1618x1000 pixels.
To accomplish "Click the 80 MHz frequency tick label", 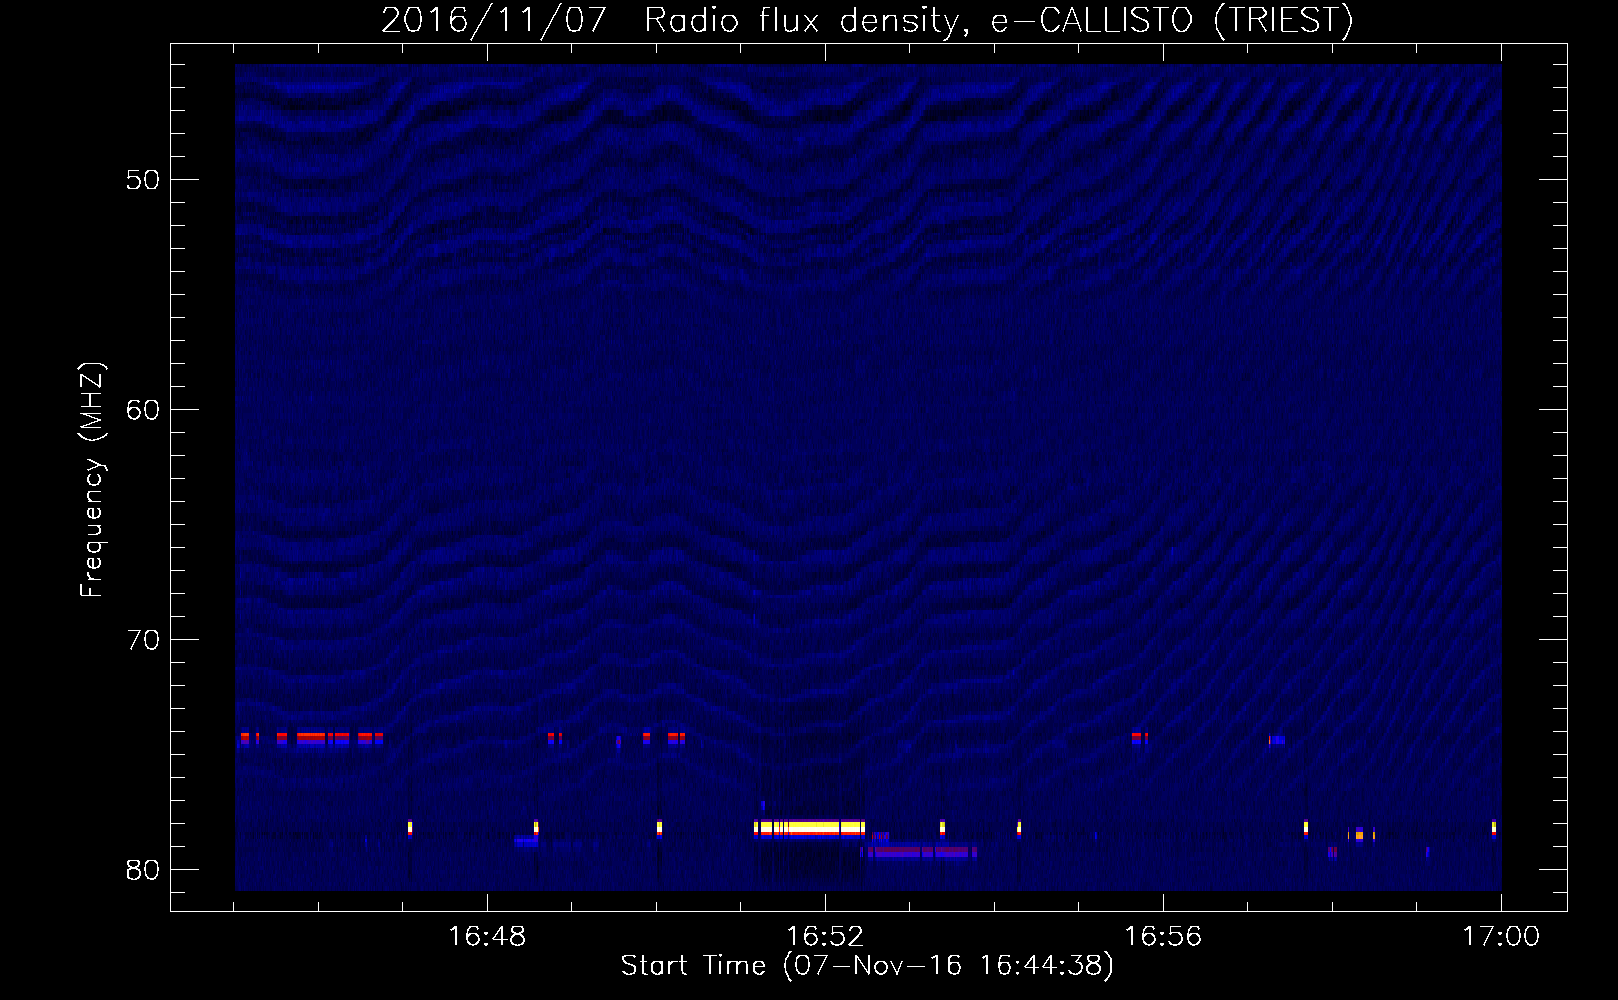I will pyautogui.click(x=143, y=870).
